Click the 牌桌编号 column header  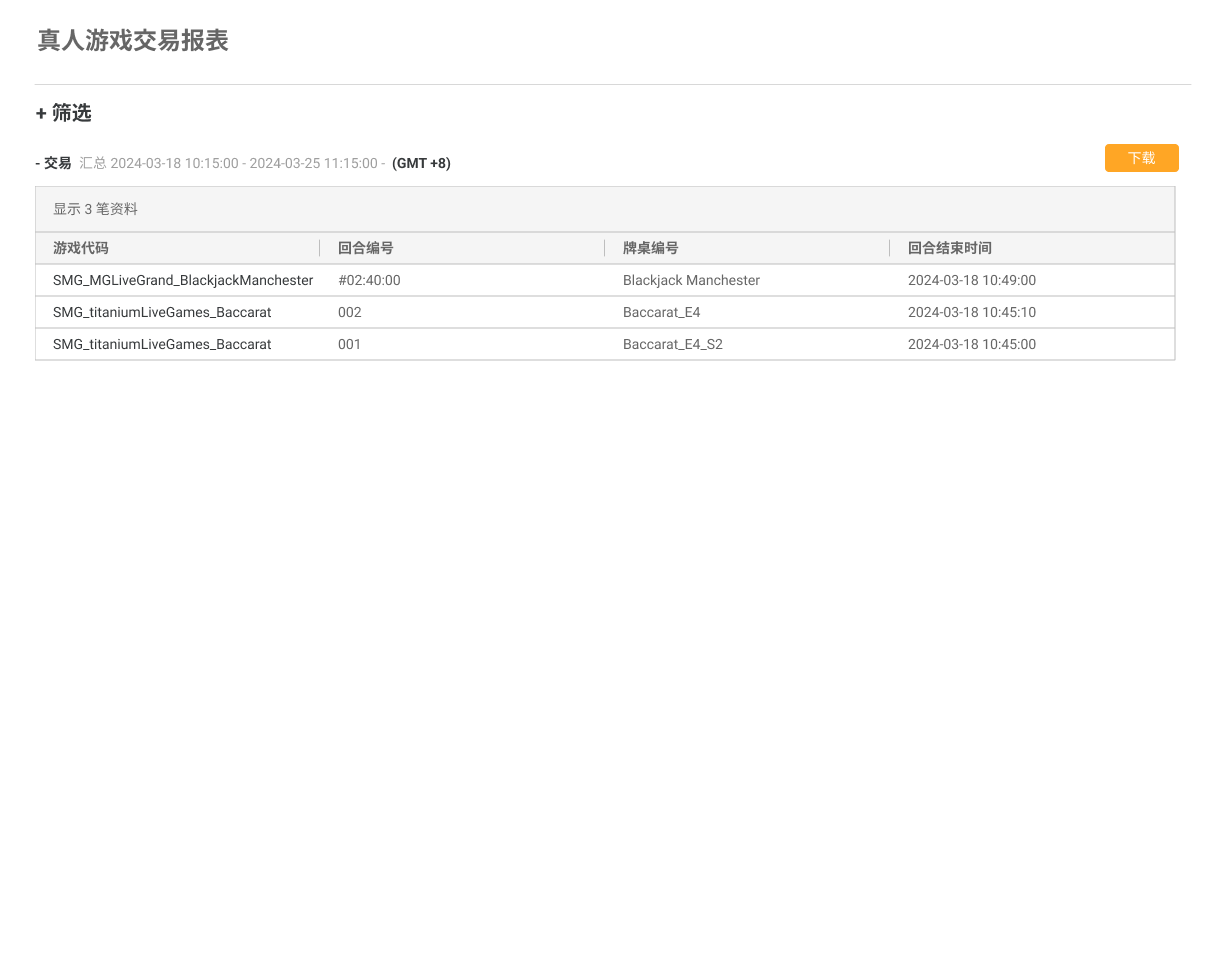pos(651,248)
